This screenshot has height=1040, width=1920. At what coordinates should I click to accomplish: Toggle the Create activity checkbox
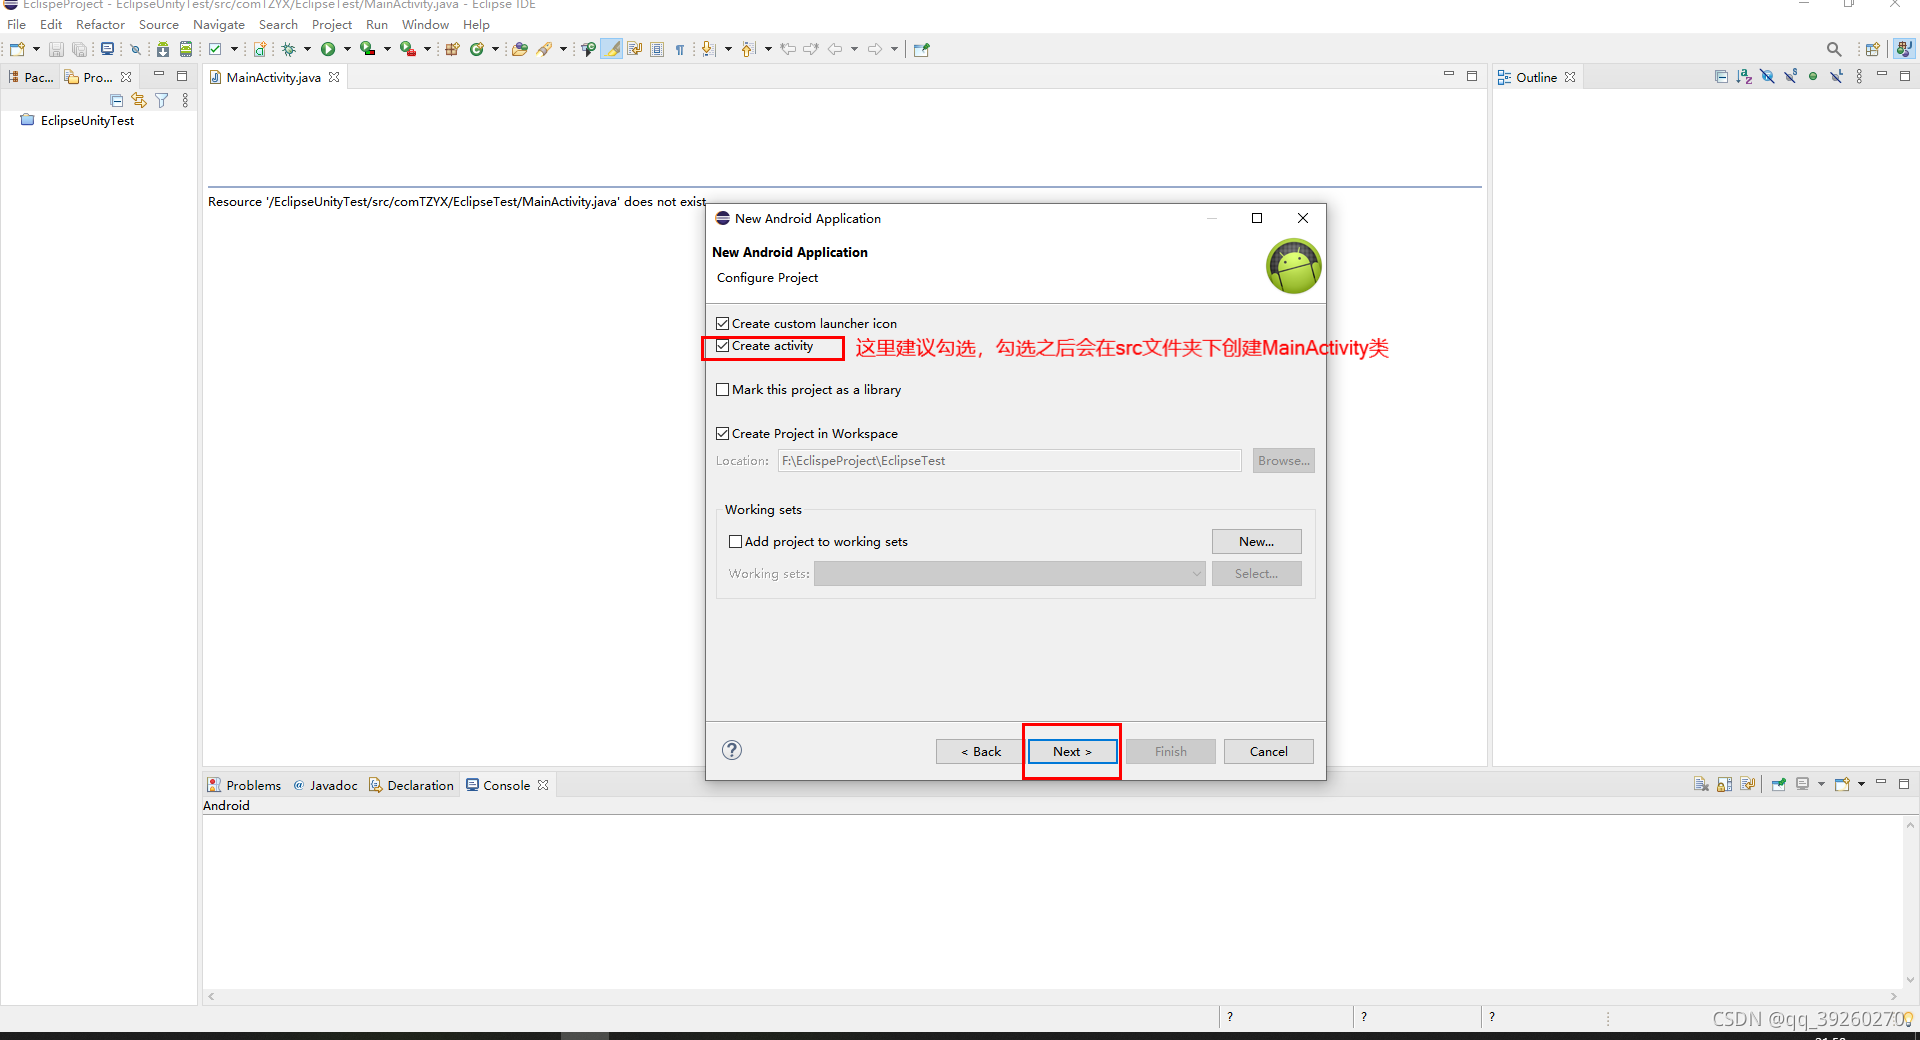(x=722, y=346)
